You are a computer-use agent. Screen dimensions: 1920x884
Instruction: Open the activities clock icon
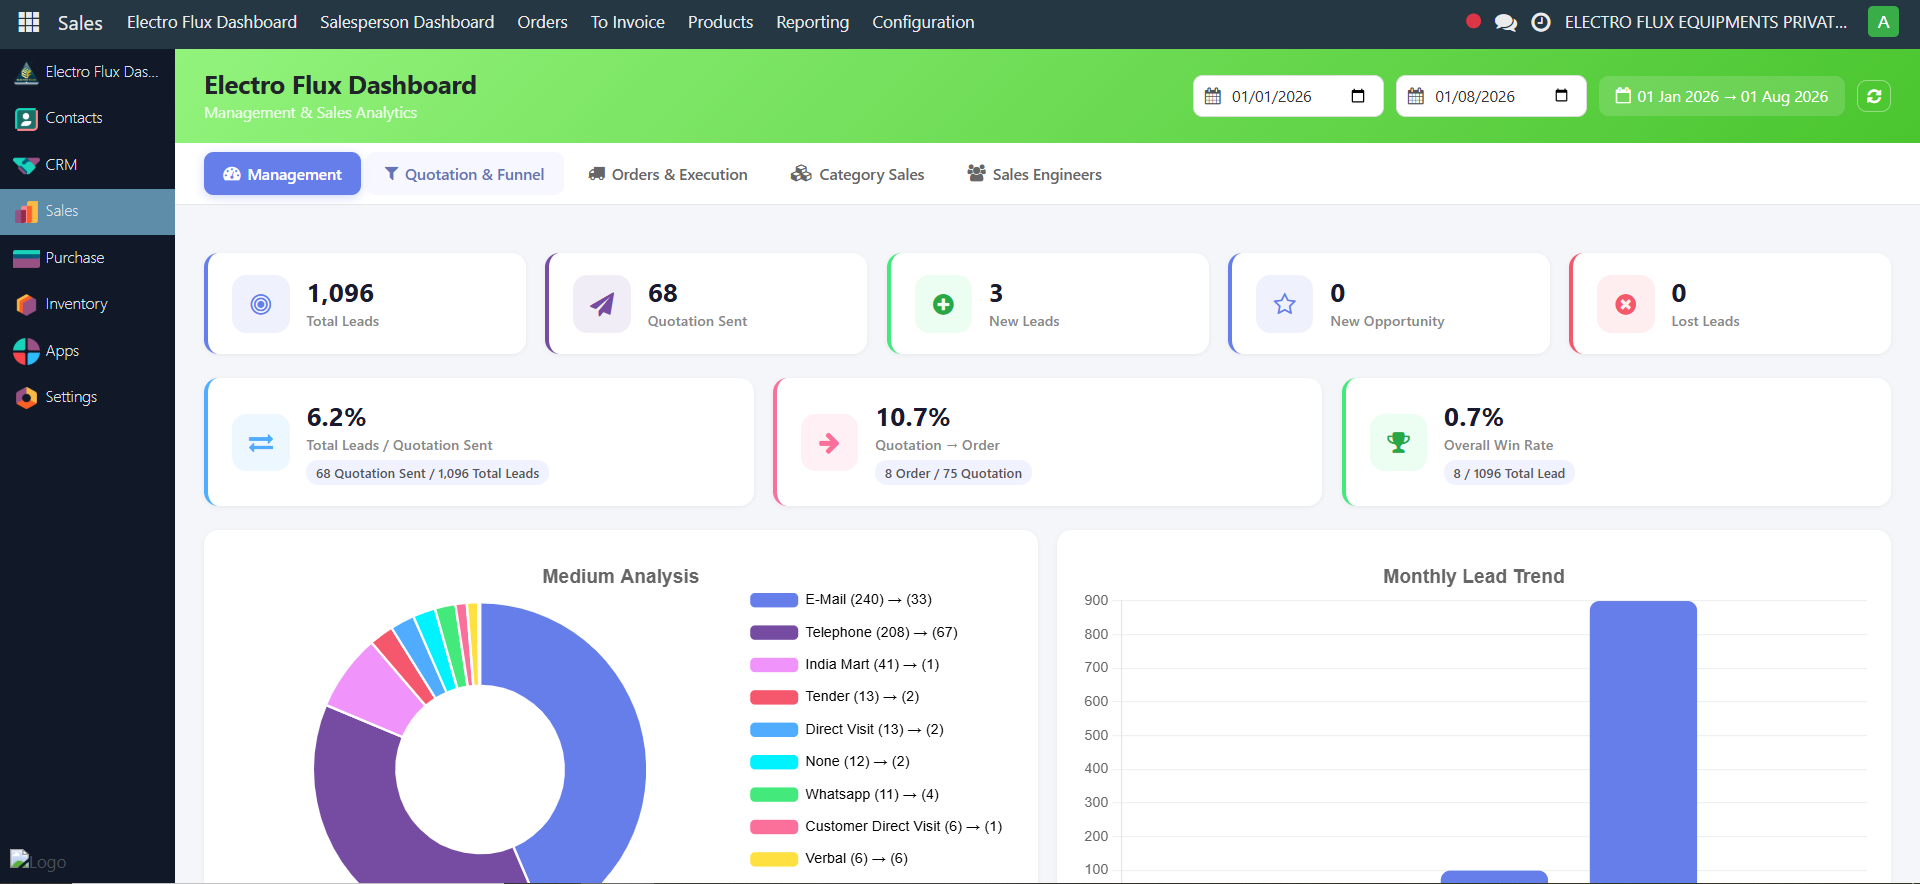pyautogui.click(x=1541, y=22)
